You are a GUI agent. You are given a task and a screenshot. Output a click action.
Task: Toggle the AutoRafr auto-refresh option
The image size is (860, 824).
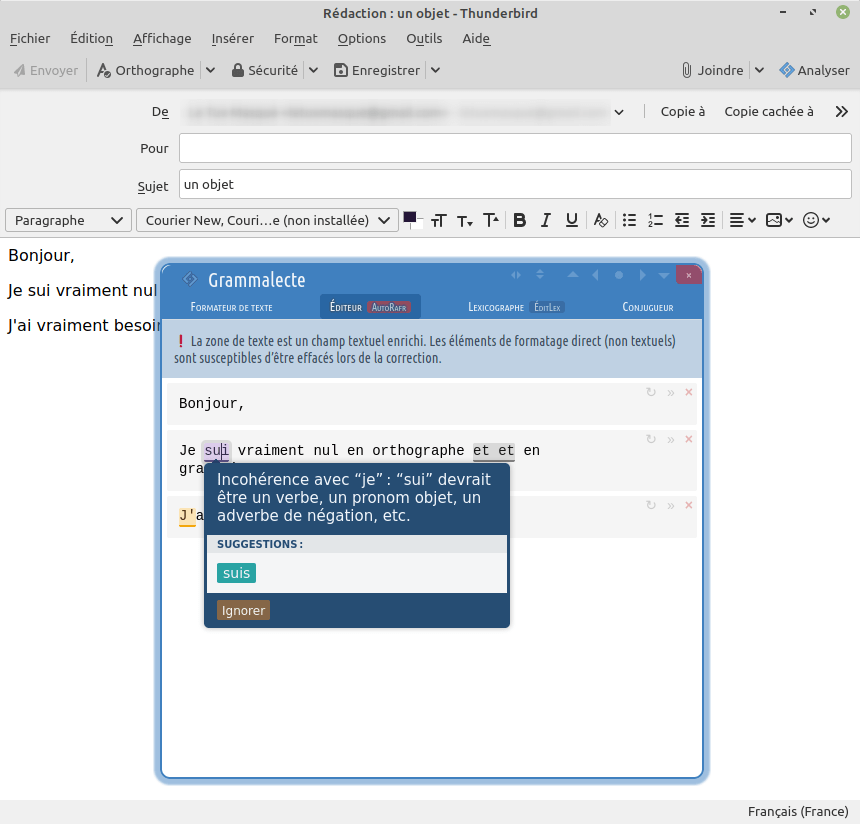click(x=389, y=307)
